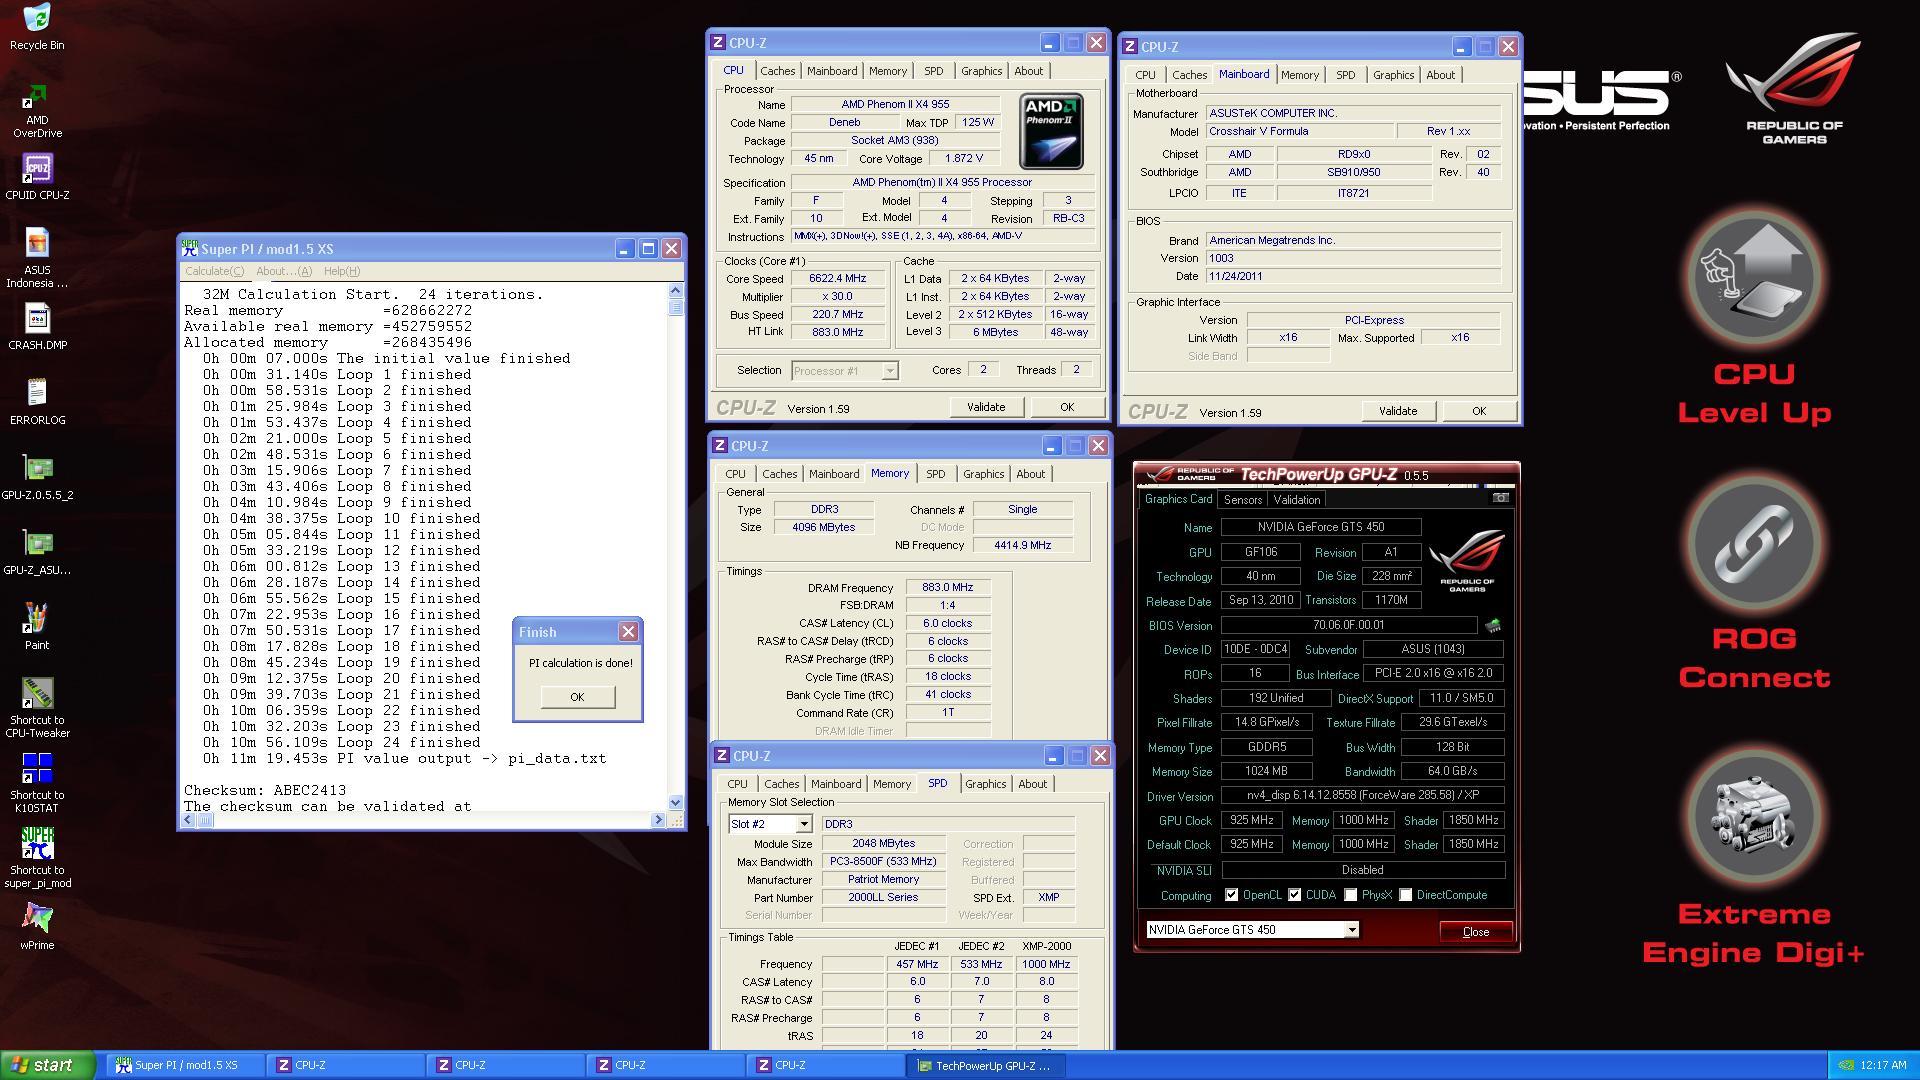The height and width of the screenshot is (1080, 1920).
Task: Open the Windows Start menu
Action: 48,1065
